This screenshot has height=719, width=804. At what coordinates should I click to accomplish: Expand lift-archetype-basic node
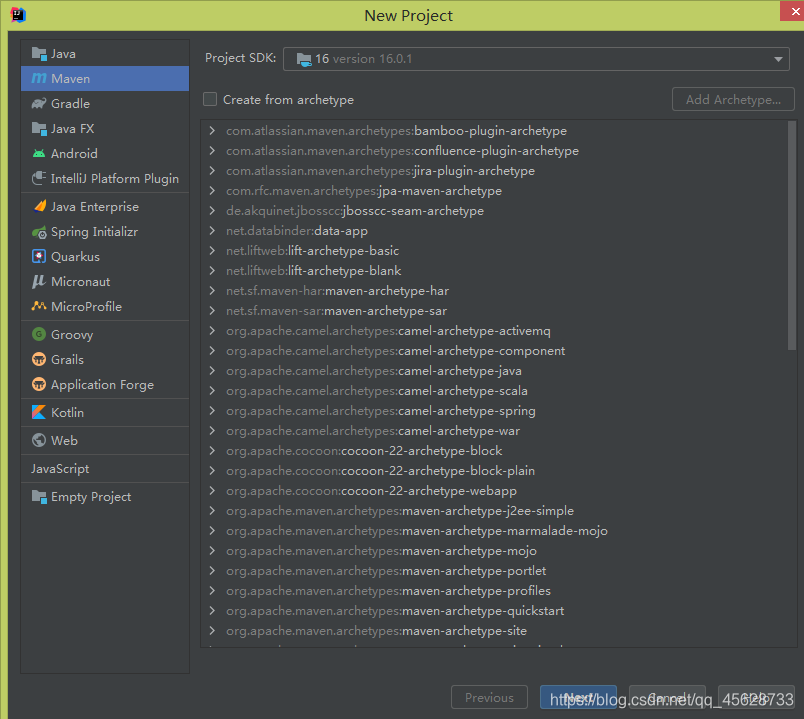[x=212, y=251]
